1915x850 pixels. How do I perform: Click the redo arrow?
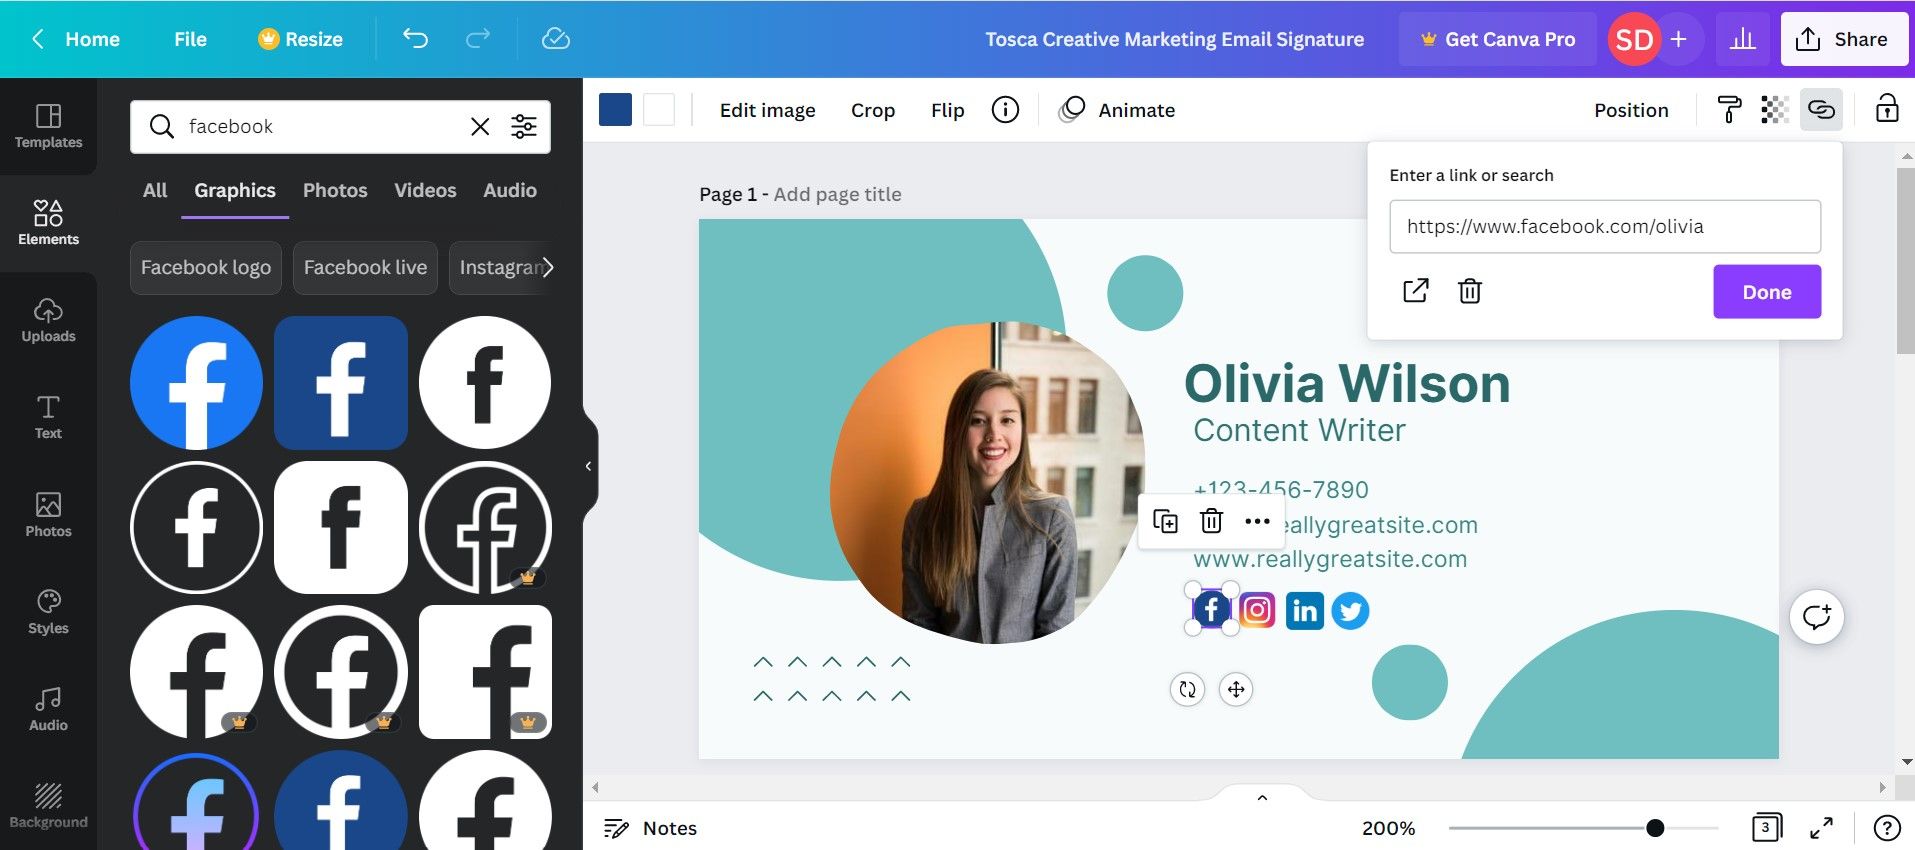(478, 39)
